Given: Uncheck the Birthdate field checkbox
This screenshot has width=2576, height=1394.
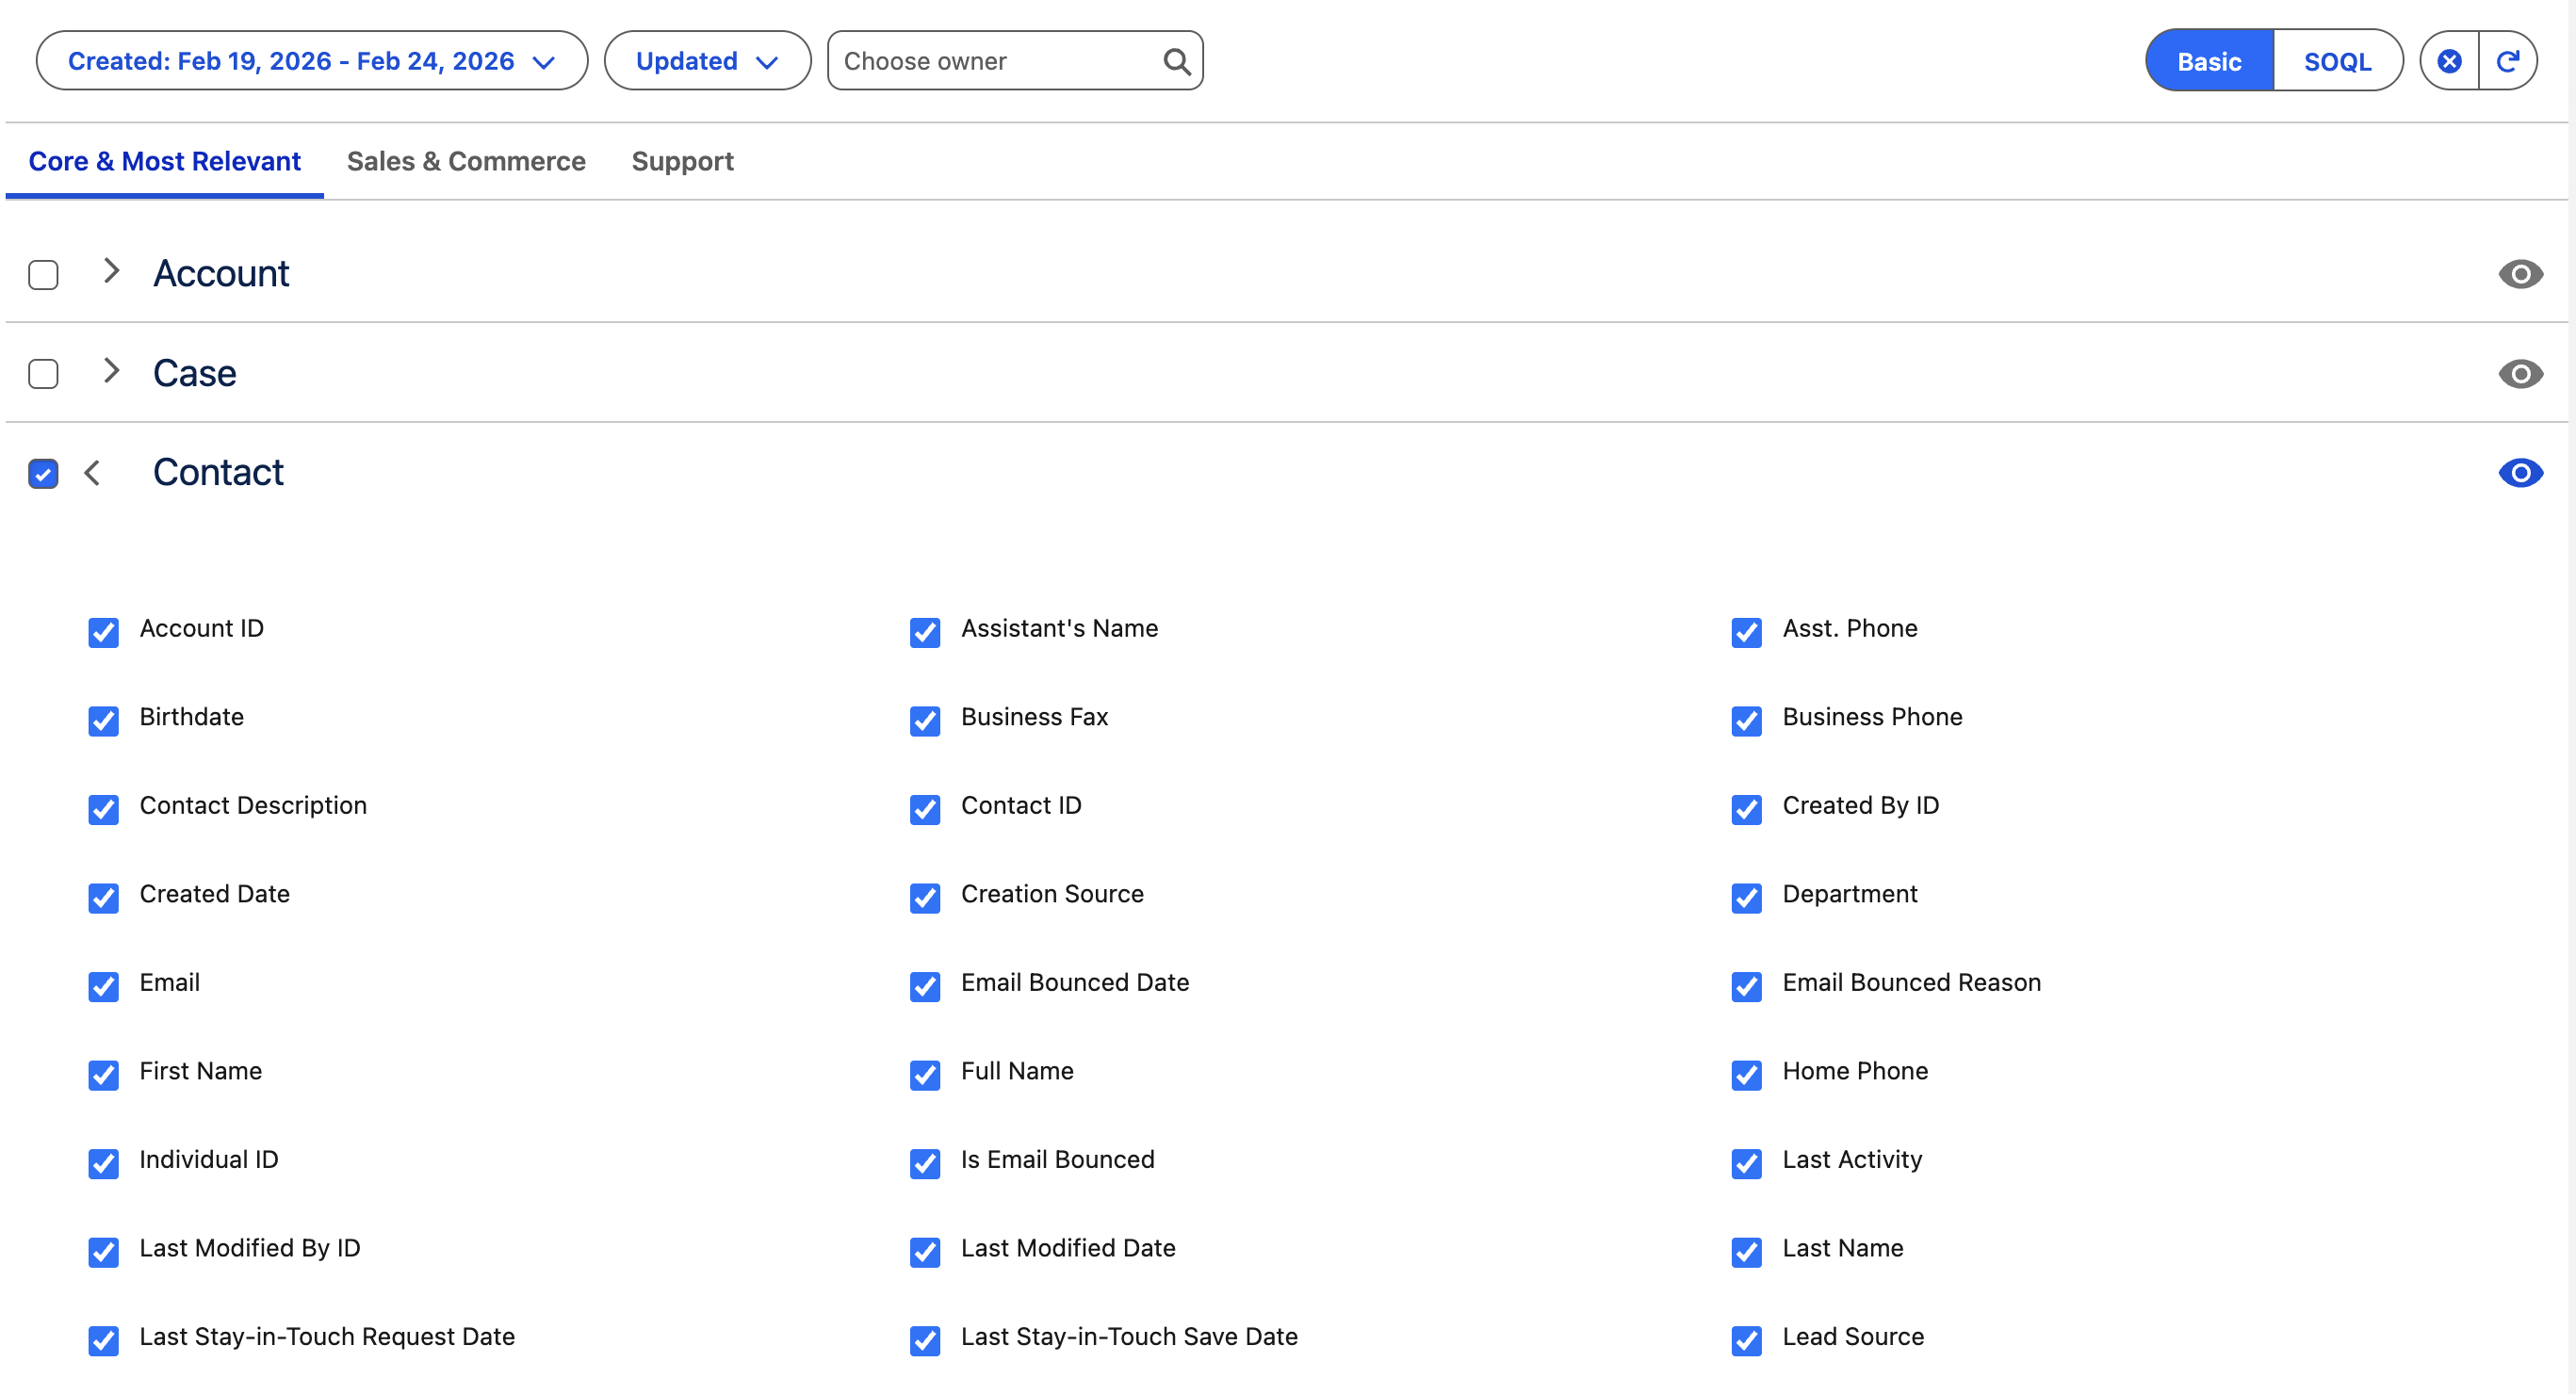Looking at the screenshot, I should 103,721.
